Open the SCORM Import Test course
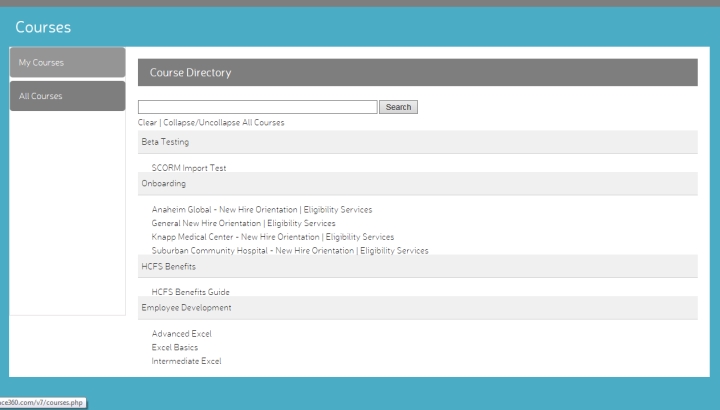Viewport: 720px width, 410px height. click(x=189, y=168)
